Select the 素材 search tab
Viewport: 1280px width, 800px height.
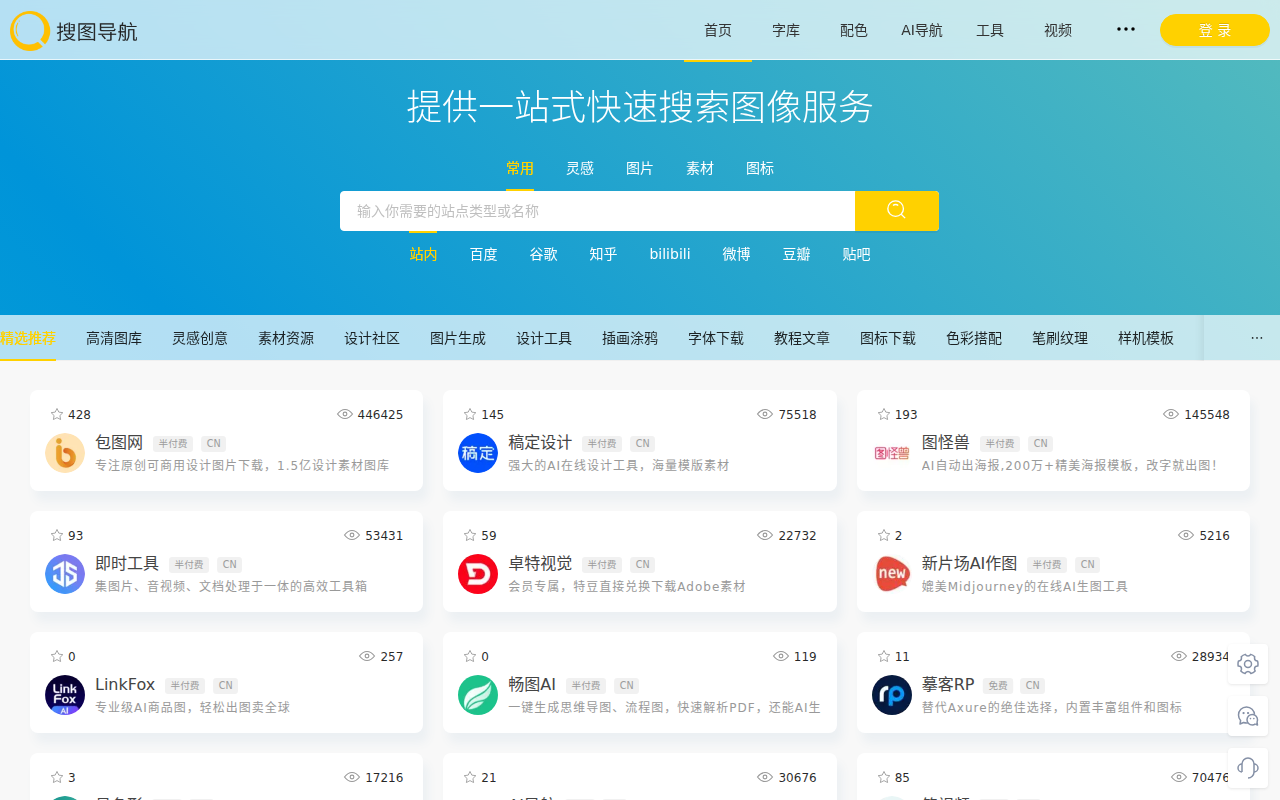pyautogui.click(x=700, y=168)
